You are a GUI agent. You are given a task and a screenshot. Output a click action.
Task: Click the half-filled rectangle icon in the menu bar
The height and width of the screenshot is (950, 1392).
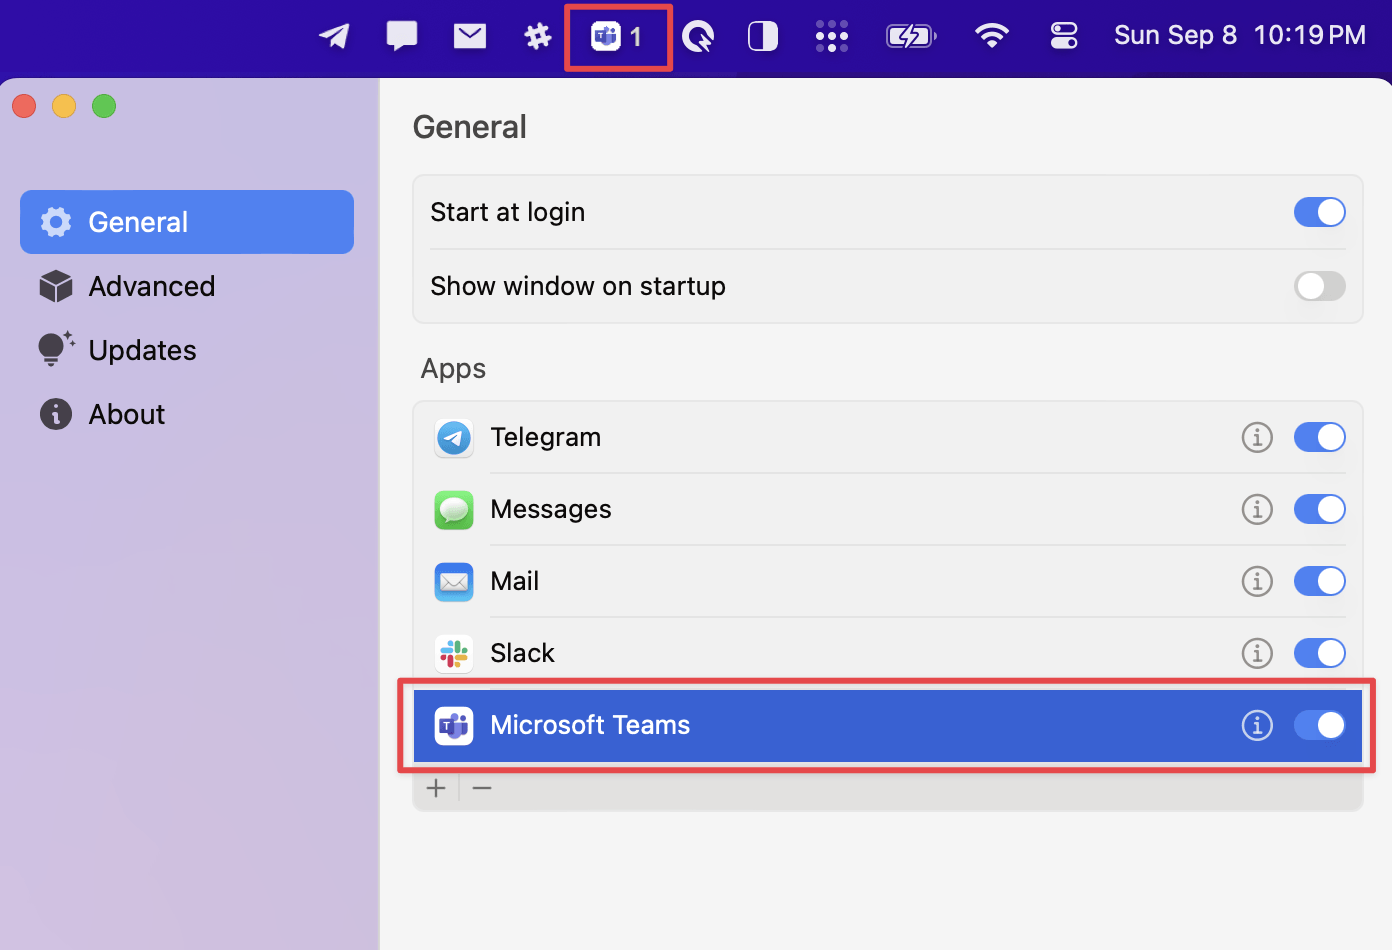[x=763, y=37]
